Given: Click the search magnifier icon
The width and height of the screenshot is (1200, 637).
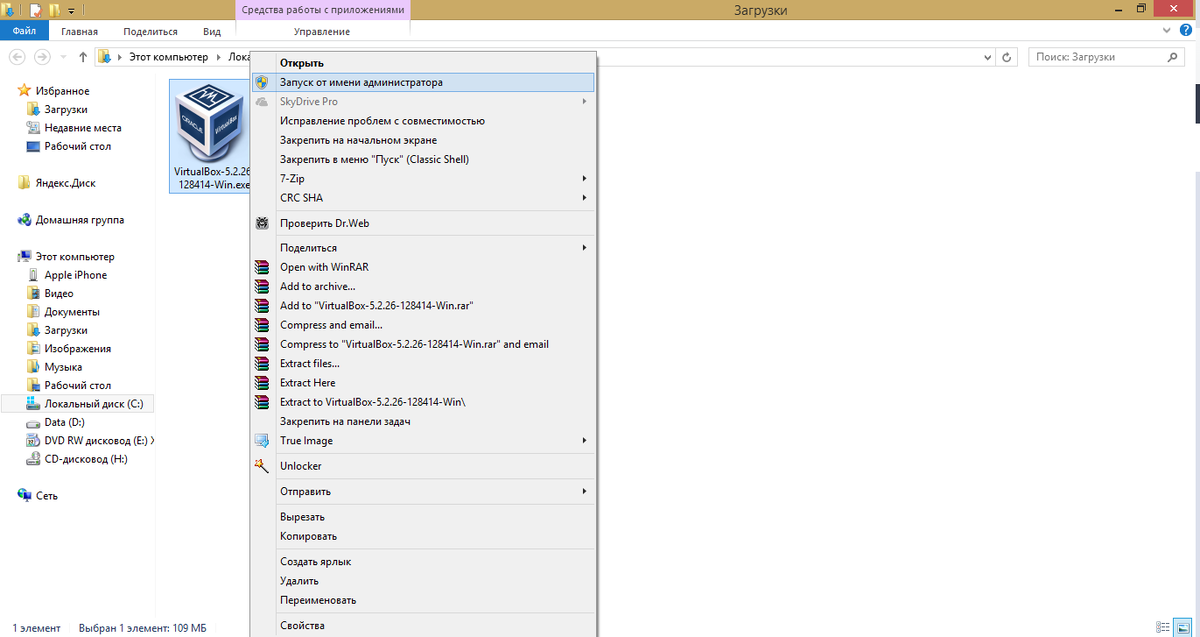Looking at the screenshot, I should [x=1174, y=58].
